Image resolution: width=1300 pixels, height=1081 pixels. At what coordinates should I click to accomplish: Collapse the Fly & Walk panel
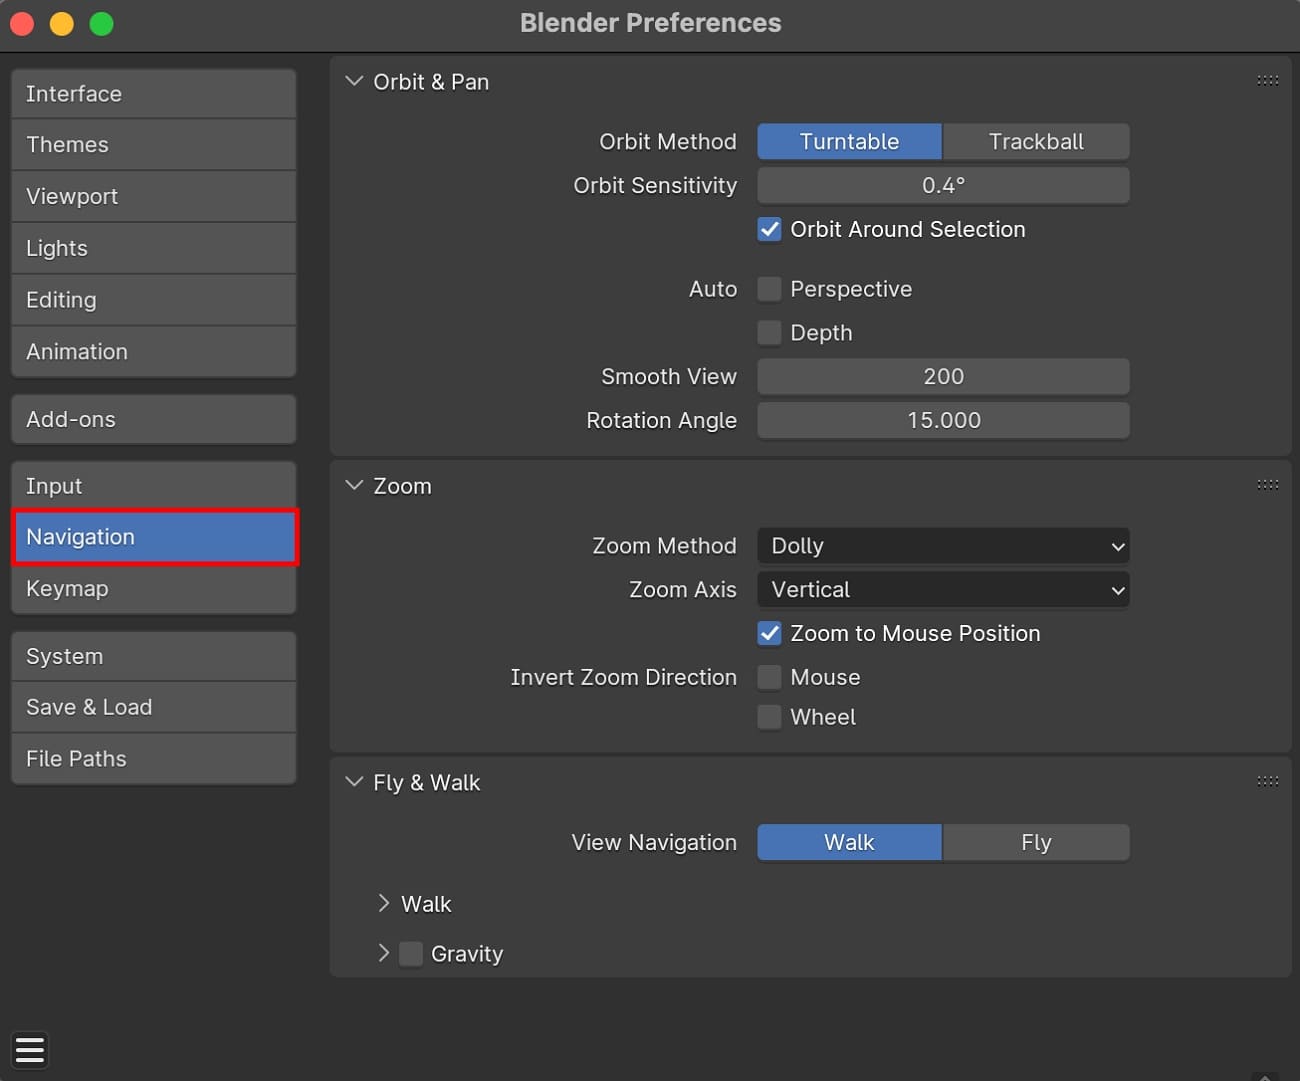pos(354,782)
